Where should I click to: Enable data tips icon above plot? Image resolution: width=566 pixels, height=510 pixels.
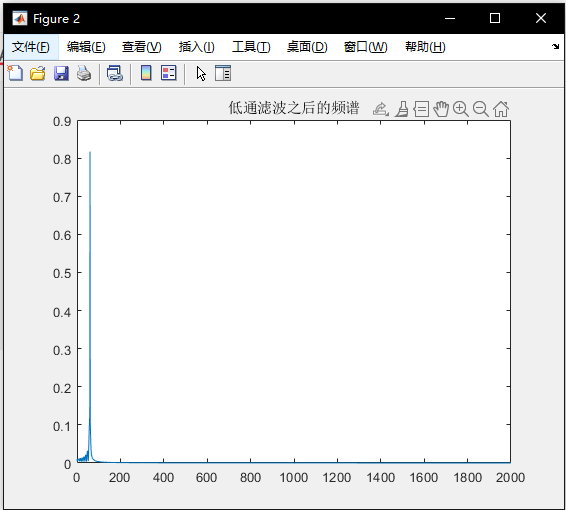pyautogui.click(x=421, y=109)
